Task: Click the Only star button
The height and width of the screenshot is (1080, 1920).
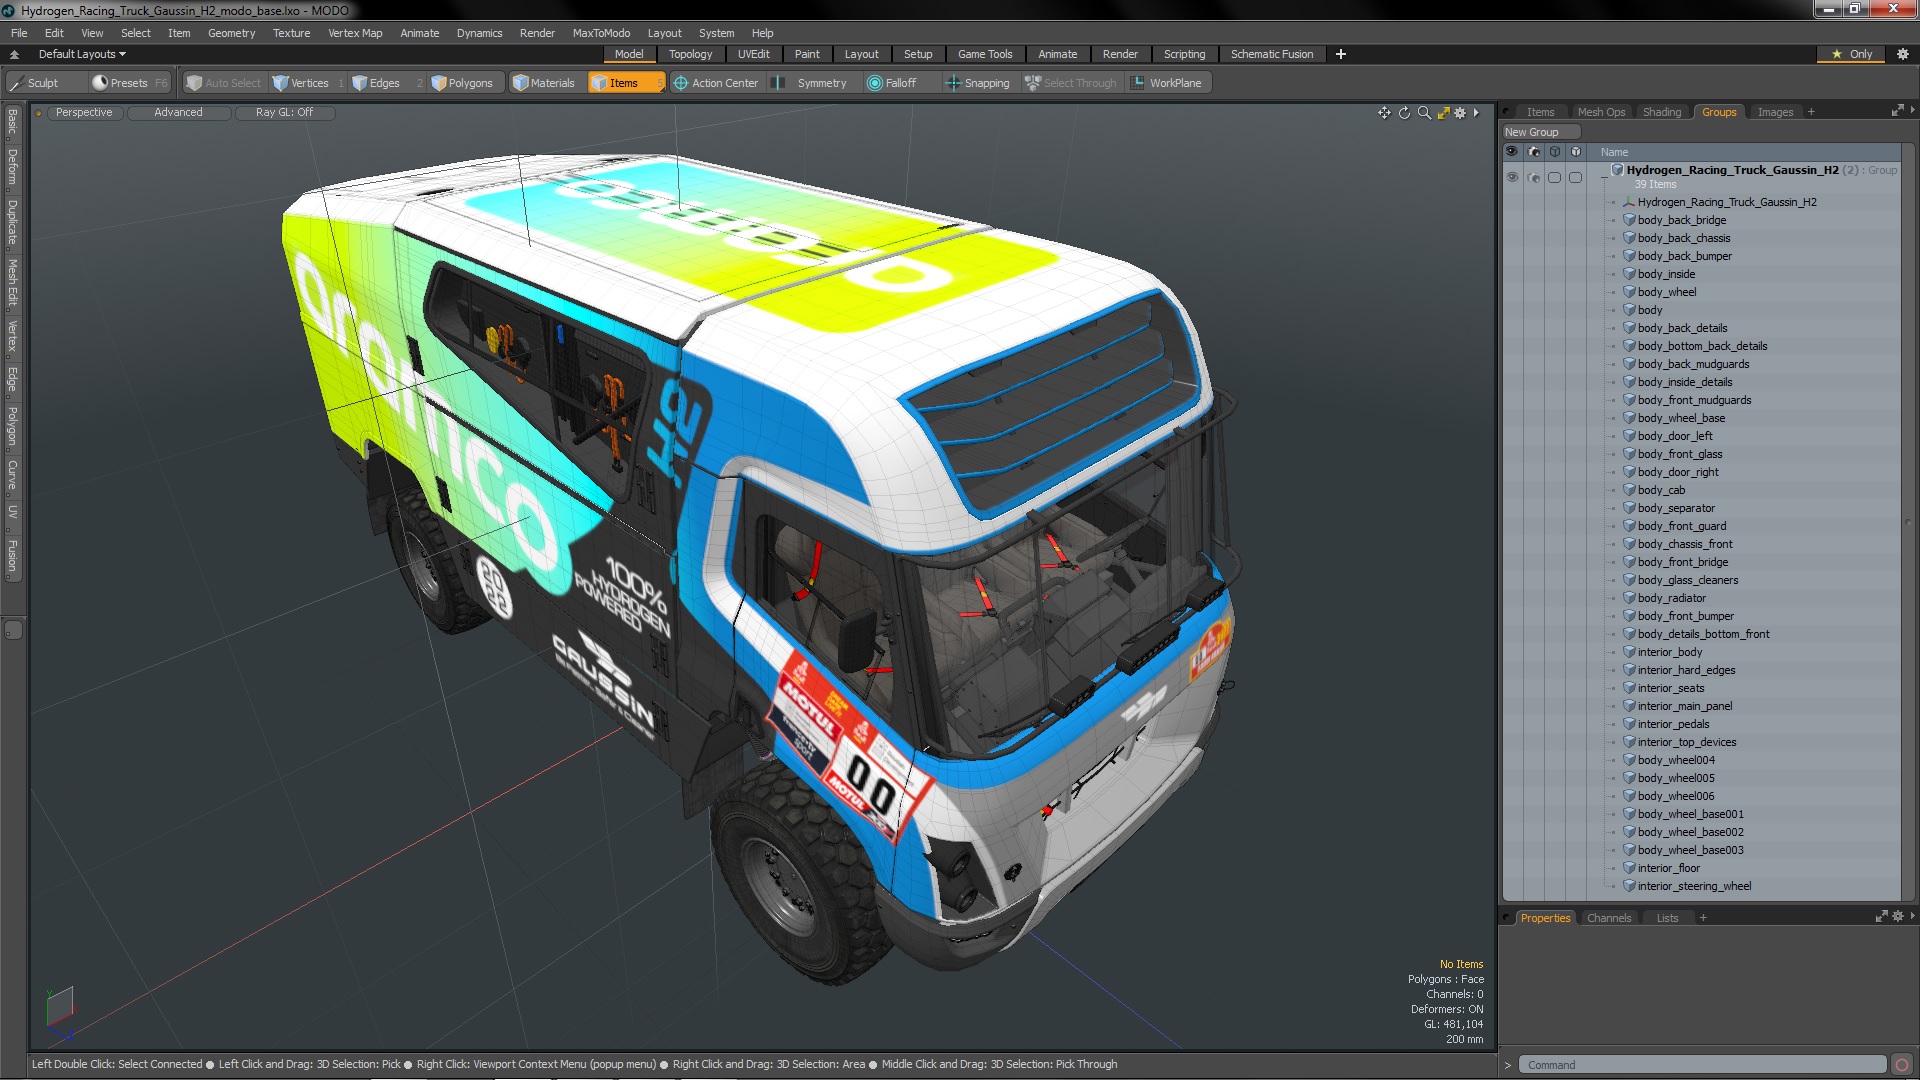Action: click(x=1852, y=54)
